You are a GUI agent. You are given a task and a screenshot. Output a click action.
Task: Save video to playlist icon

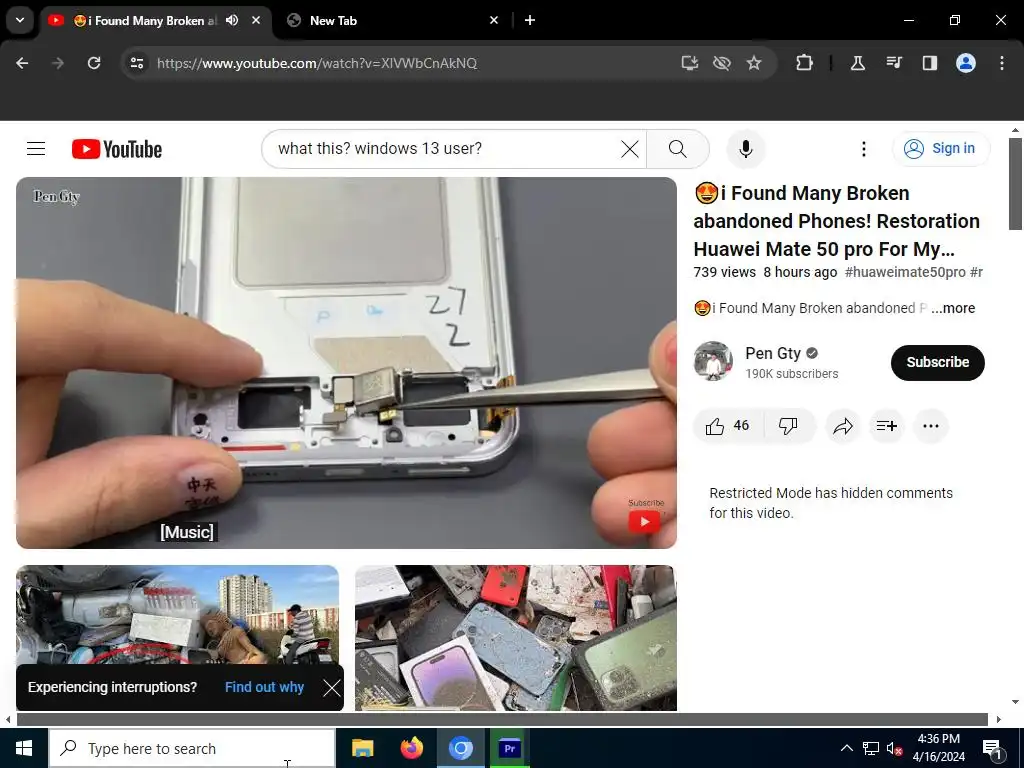886,426
